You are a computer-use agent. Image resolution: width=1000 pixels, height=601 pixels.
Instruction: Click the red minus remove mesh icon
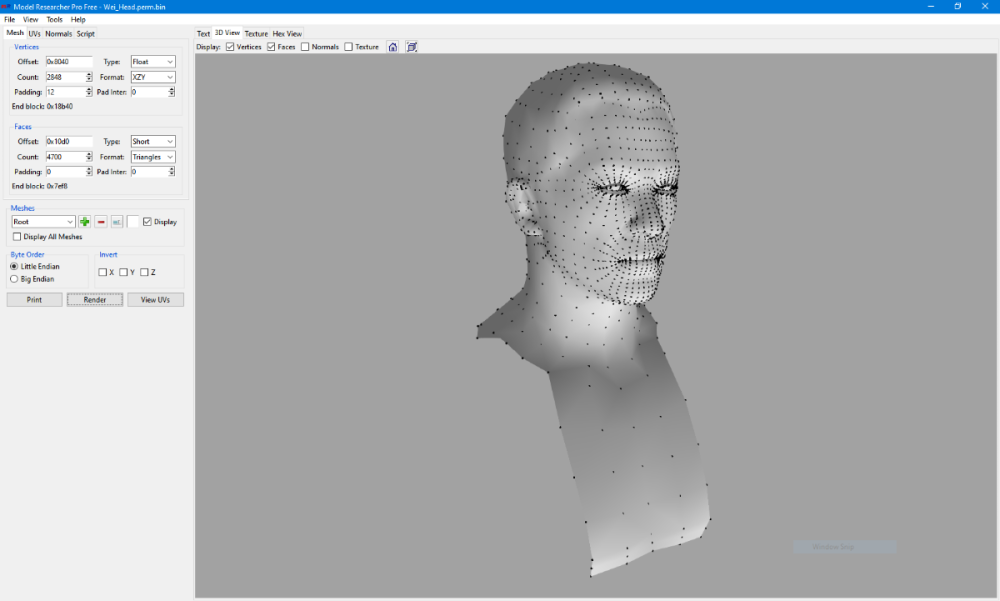101,222
